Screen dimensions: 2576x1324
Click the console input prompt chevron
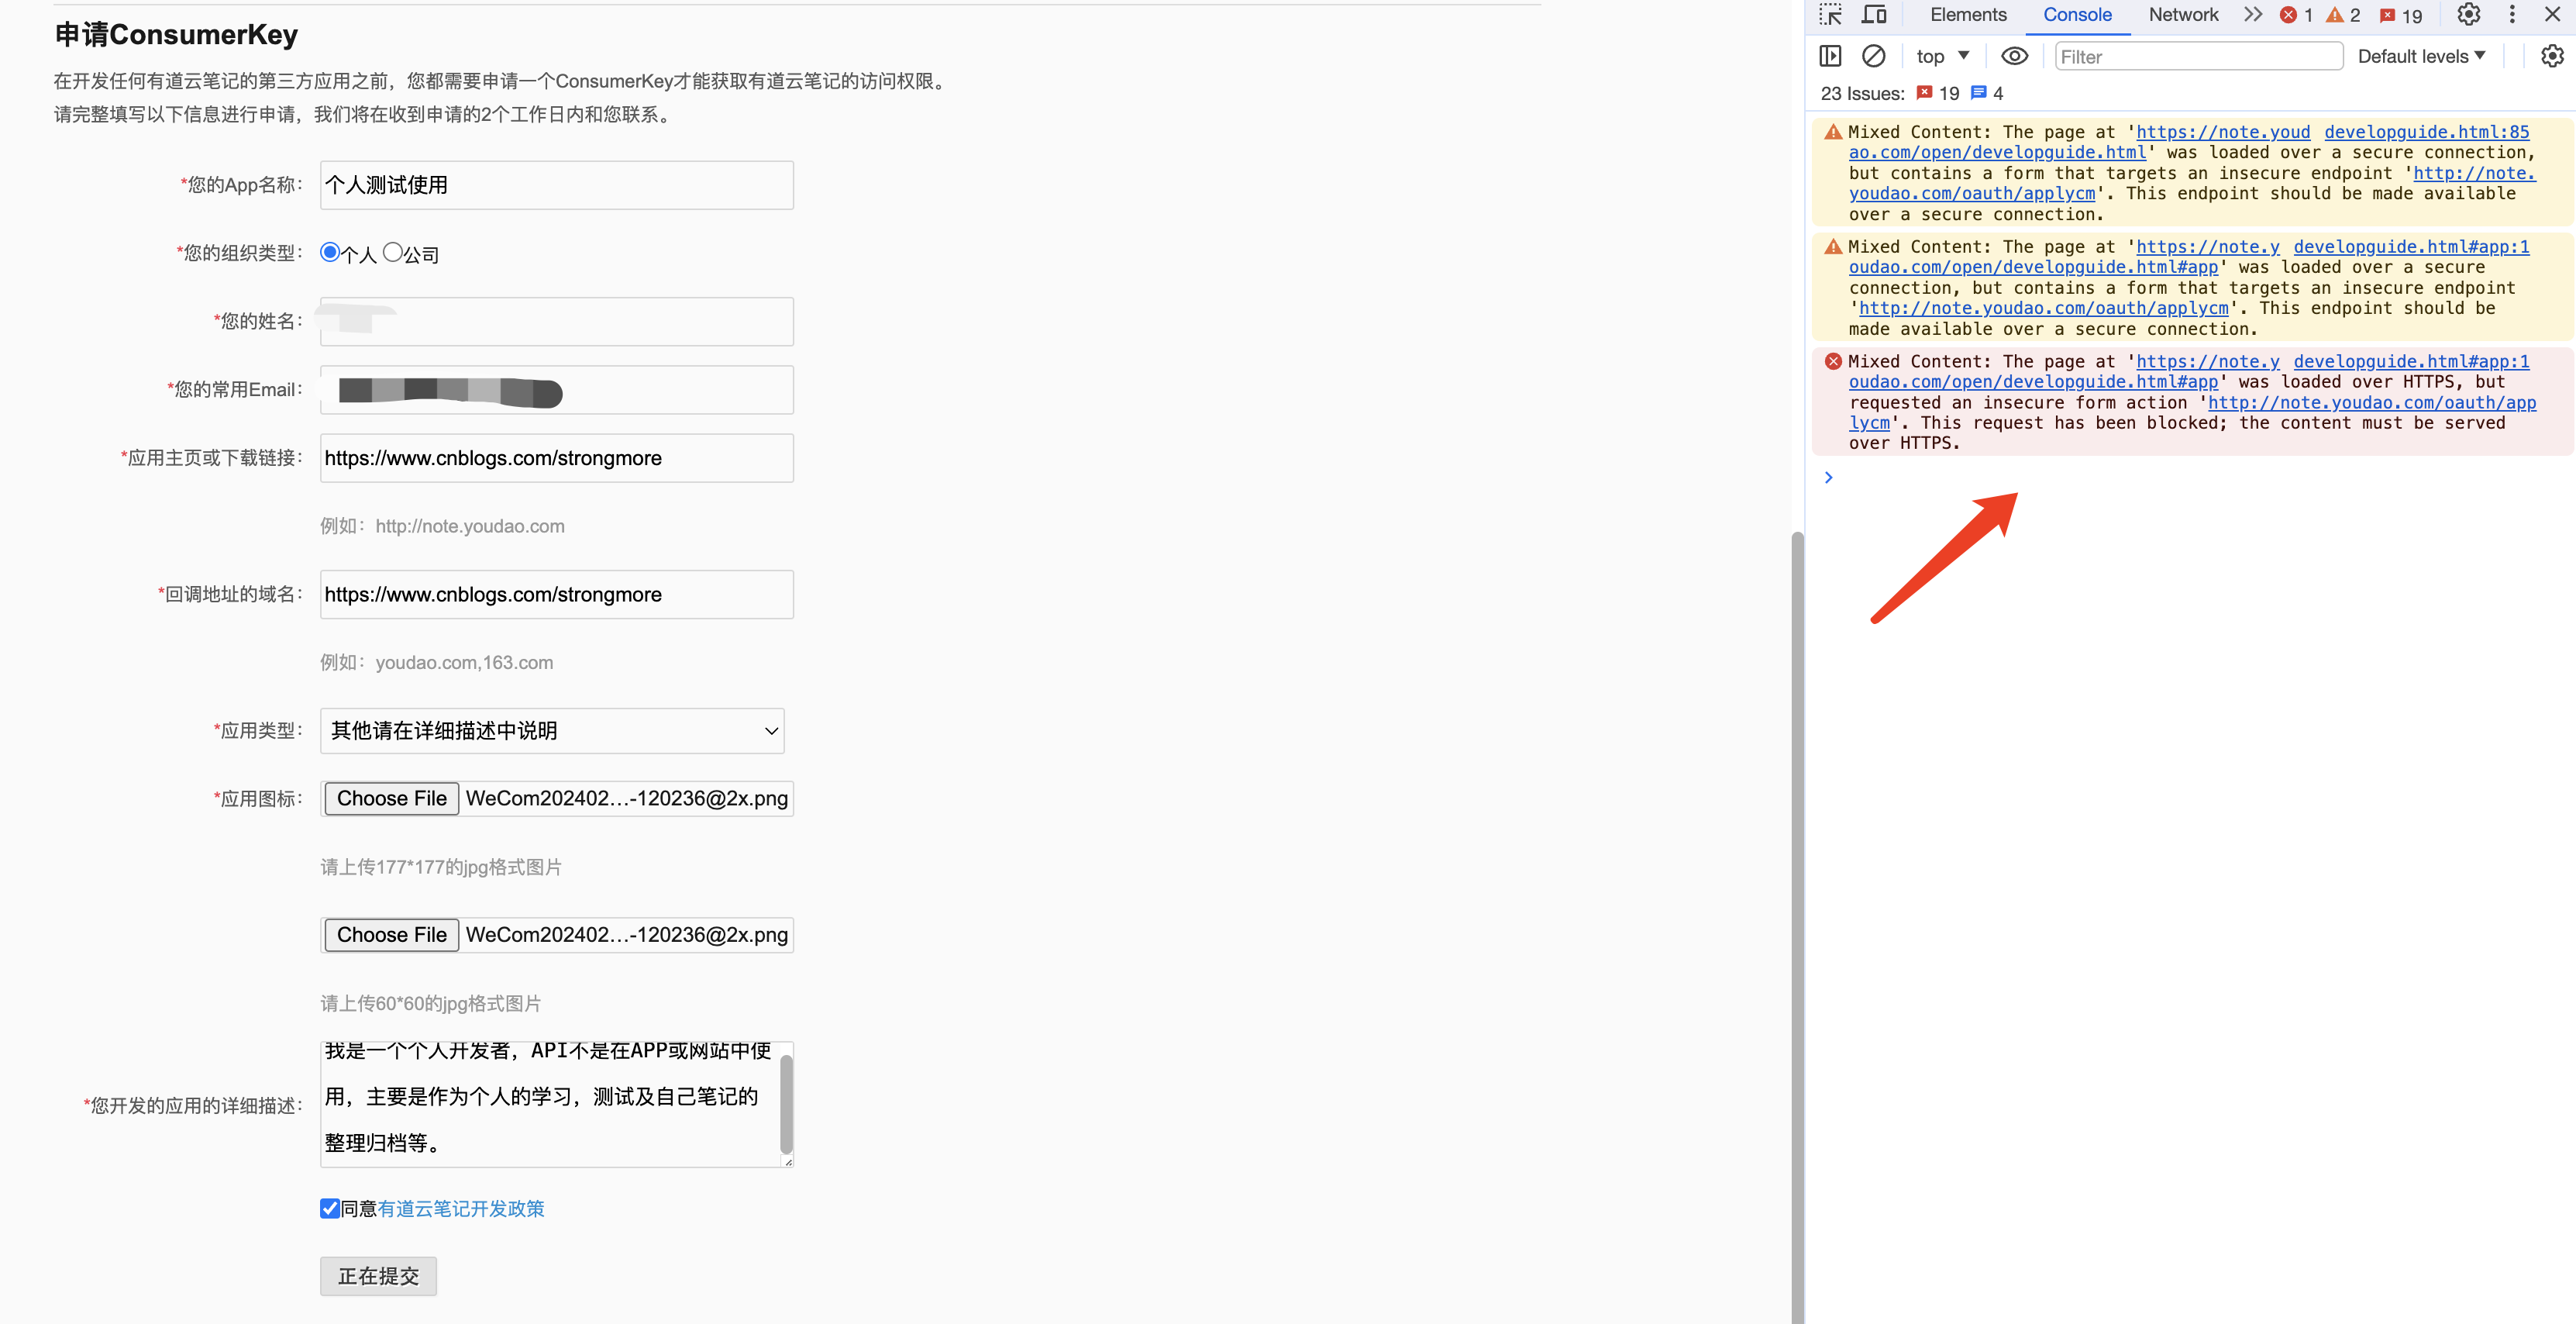(1829, 477)
